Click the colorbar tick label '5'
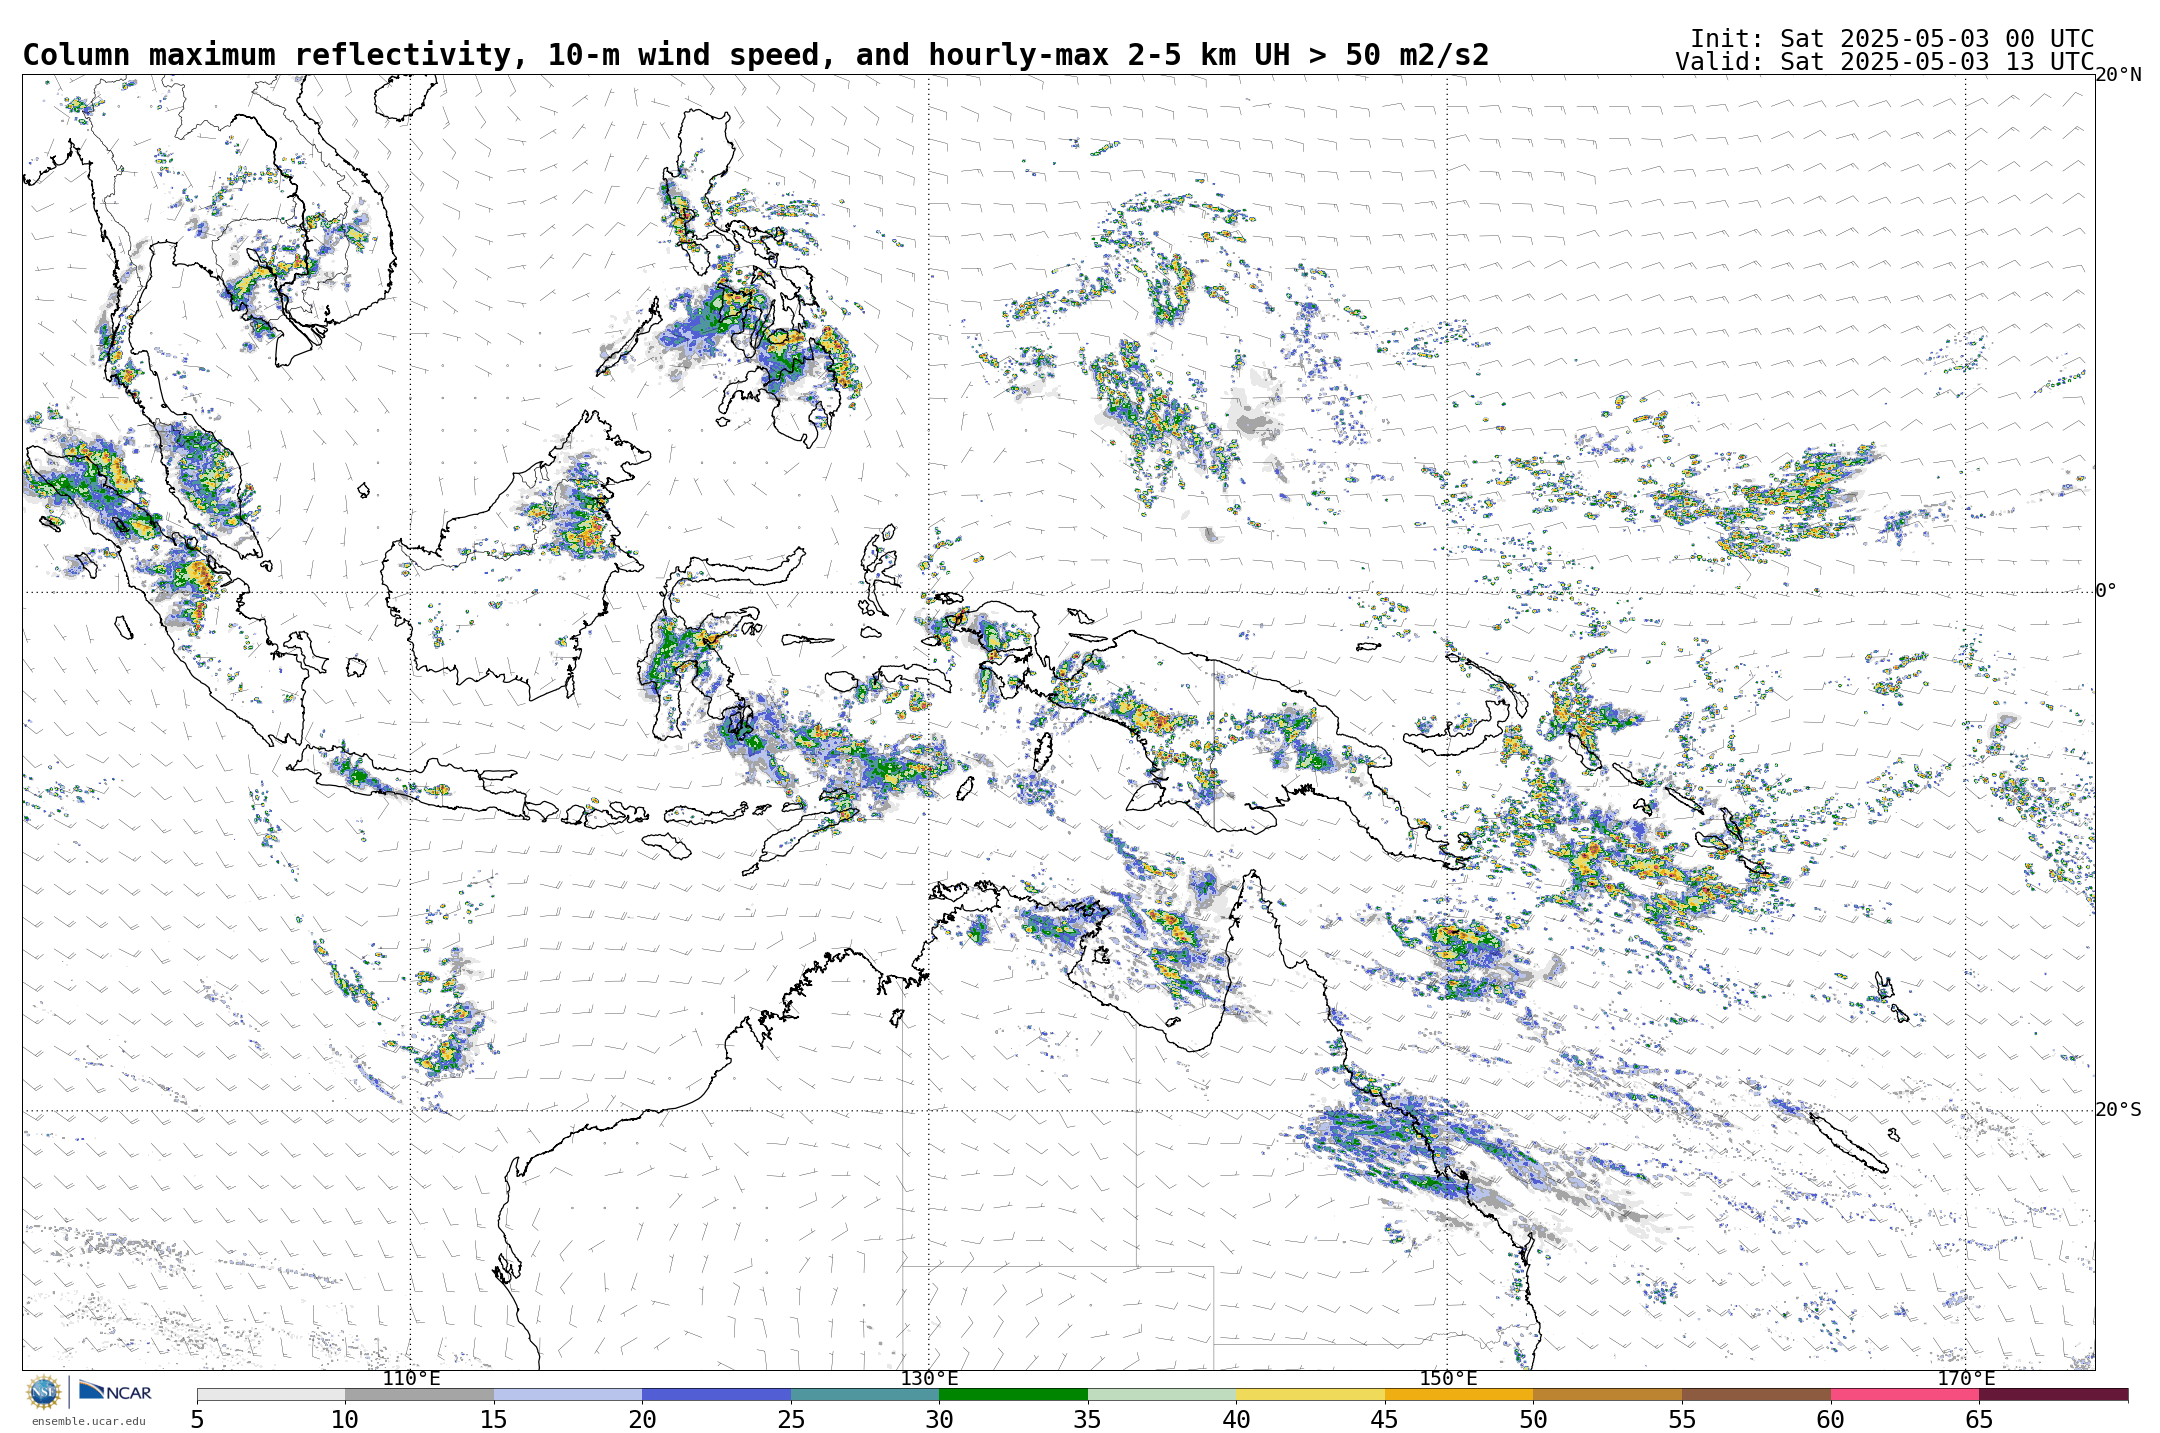Viewport: 2160px width, 1433px height. [x=197, y=1420]
